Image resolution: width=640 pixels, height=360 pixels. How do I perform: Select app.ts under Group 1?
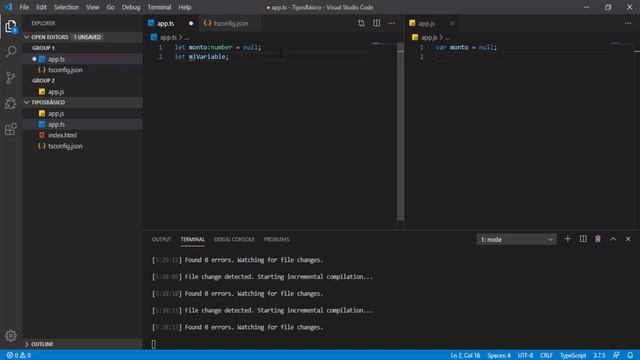pyautogui.click(x=82, y=59)
